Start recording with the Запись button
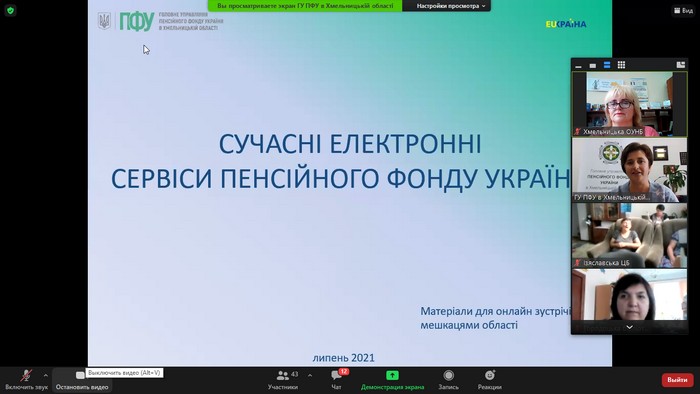The width and height of the screenshot is (700, 394). click(x=448, y=380)
